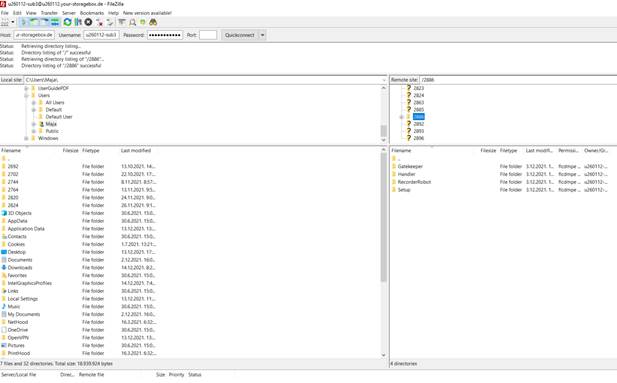This screenshot has width=617, height=383.
Task: Expand the UserGuidePDF folder in local tree
Action: tap(26, 89)
